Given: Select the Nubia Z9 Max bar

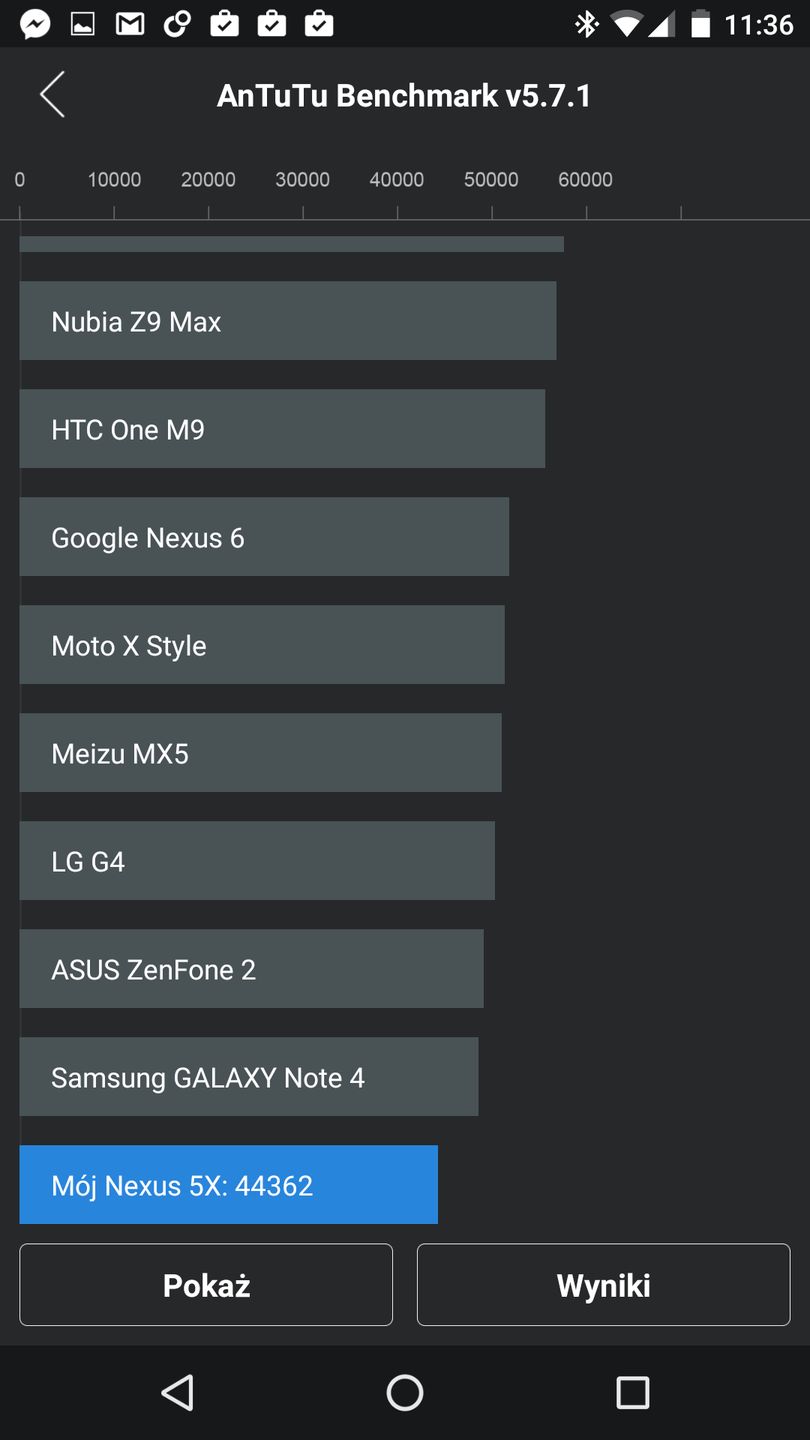Looking at the screenshot, I should tap(287, 321).
